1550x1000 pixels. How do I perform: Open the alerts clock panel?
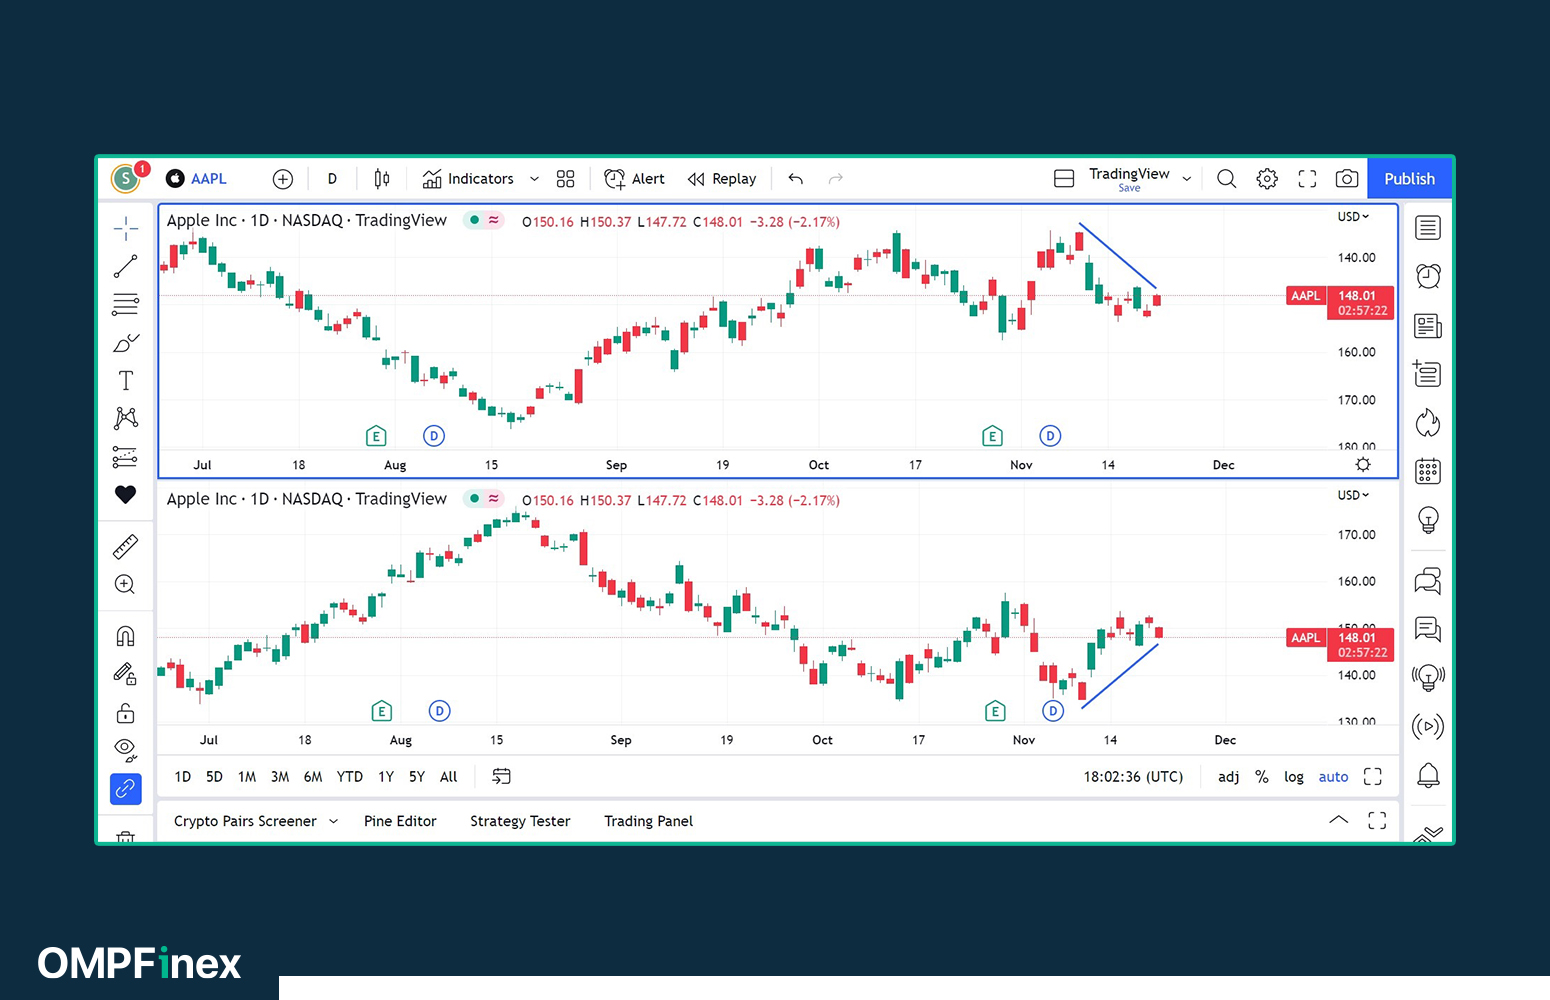point(1428,276)
